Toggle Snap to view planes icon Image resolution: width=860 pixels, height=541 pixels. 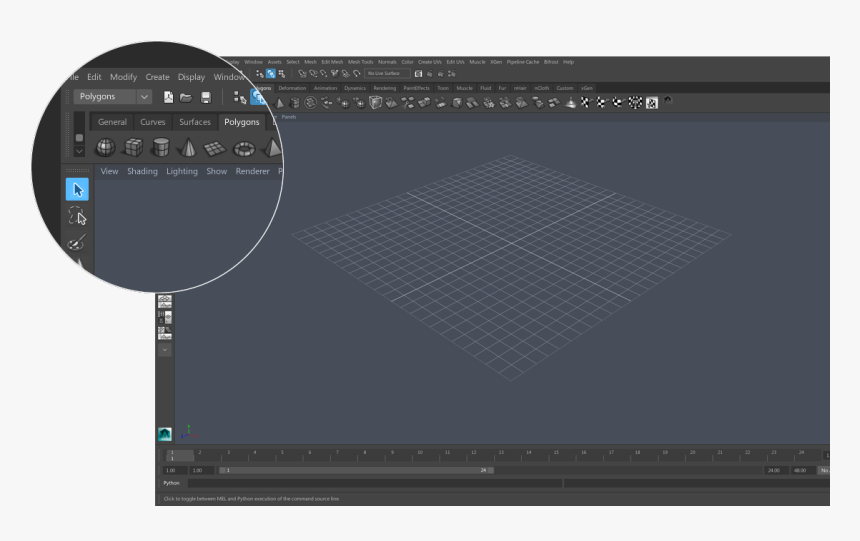(346, 74)
